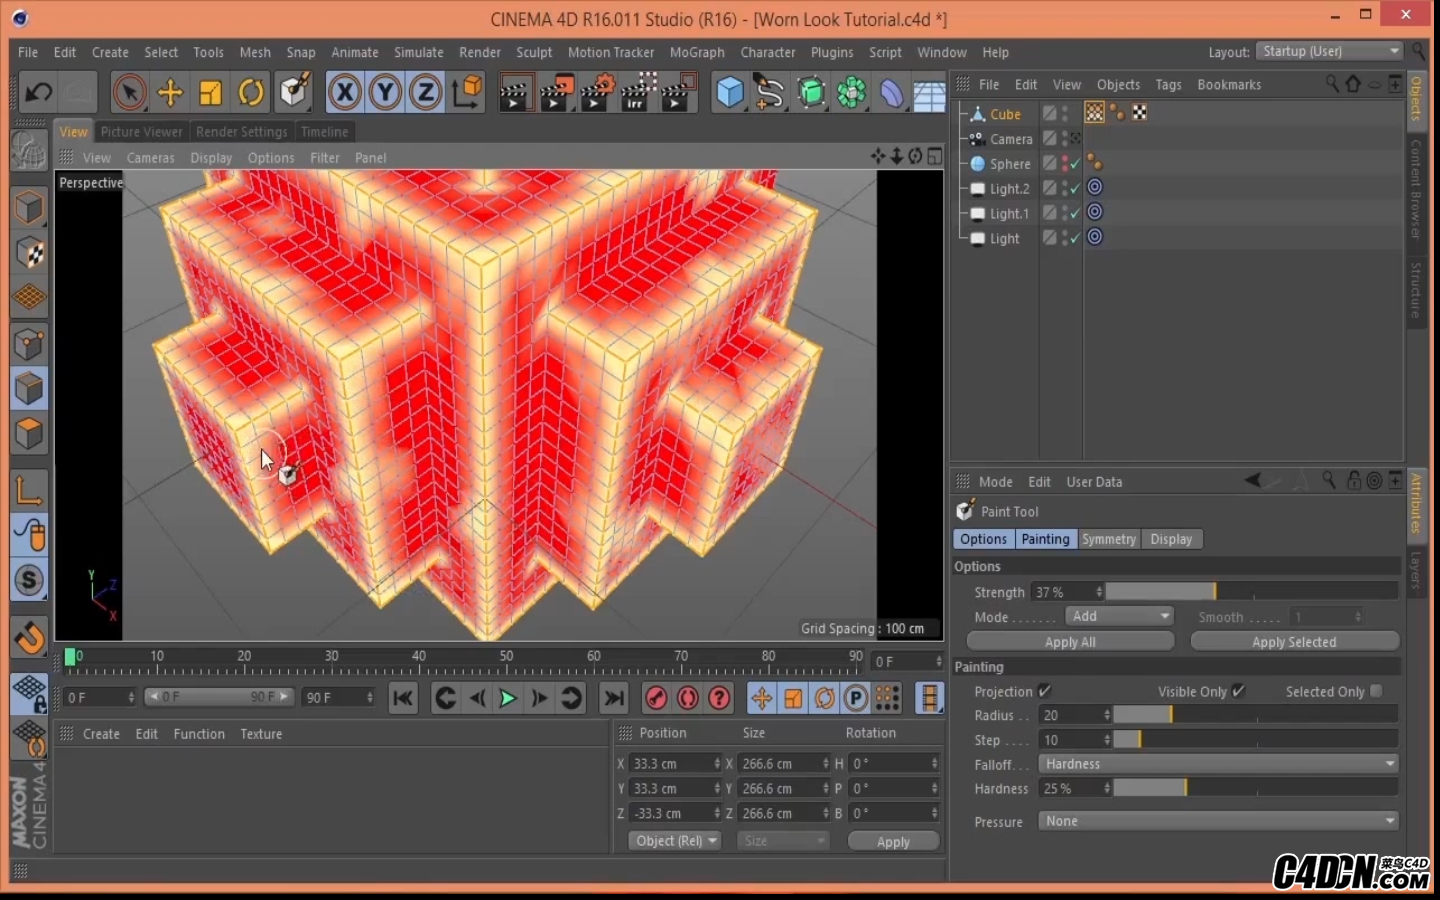Click the green subdivision generator icon

point(811,93)
